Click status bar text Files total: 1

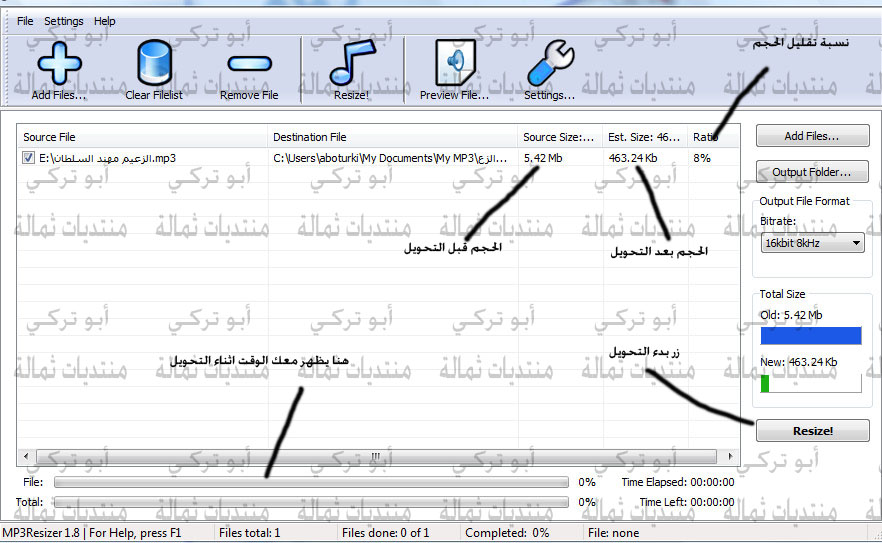(x=249, y=533)
